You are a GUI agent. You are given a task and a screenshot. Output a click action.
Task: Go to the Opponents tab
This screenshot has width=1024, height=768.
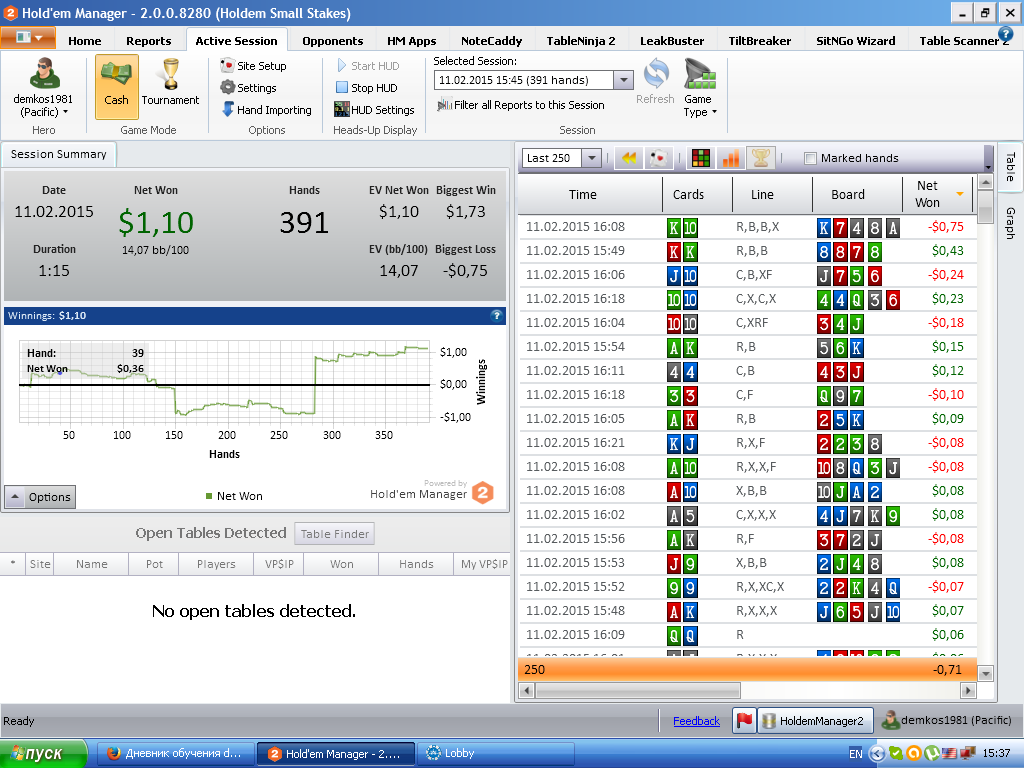(x=332, y=40)
